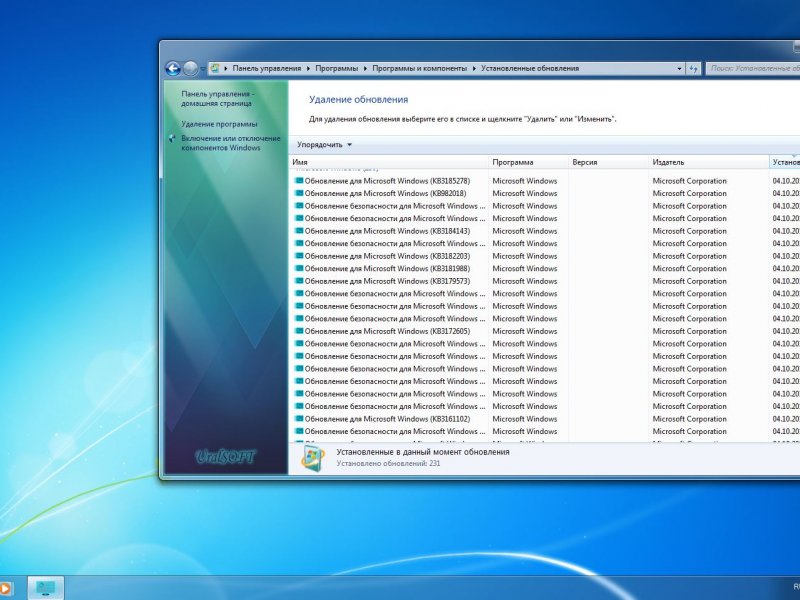Click Установленные обновления in the breadcrumb
Viewport: 800px width, 600px height.
(530, 68)
